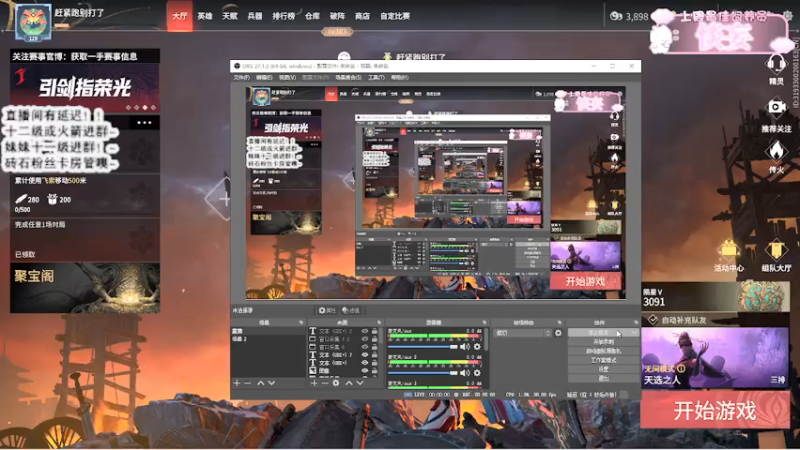Open the 精灵 headset icon in the game
The height and width of the screenshot is (450, 800).
pyautogui.click(x=776, y=65)
